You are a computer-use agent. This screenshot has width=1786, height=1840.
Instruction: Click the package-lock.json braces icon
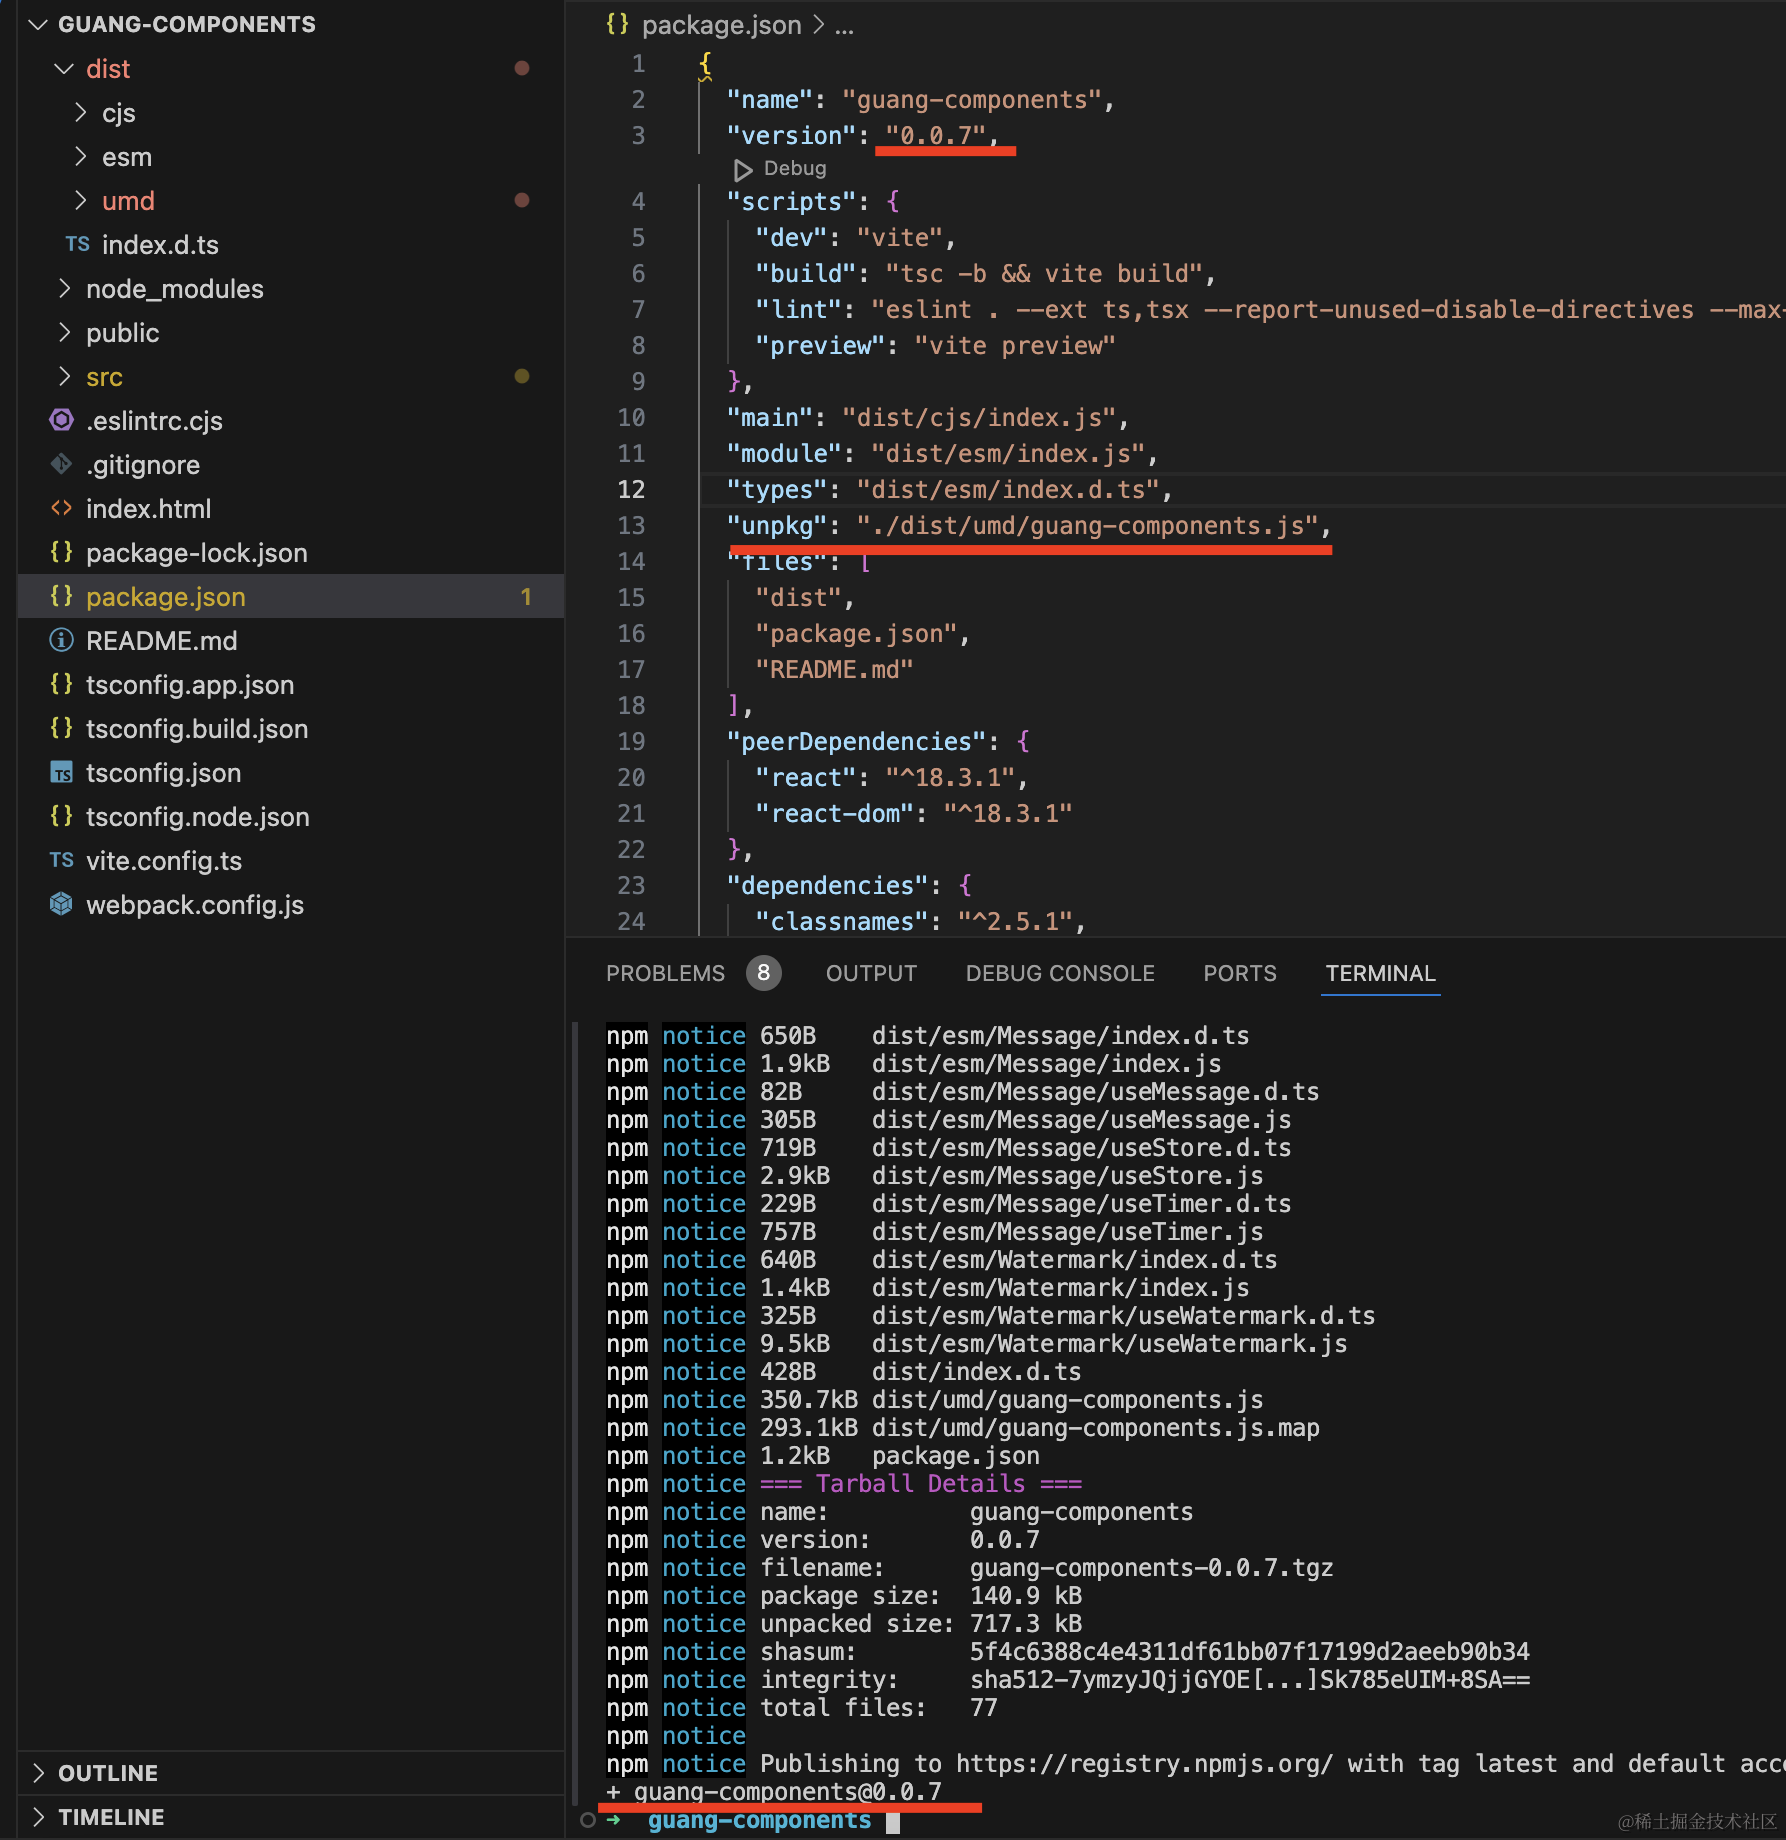[x=61, y=552]
